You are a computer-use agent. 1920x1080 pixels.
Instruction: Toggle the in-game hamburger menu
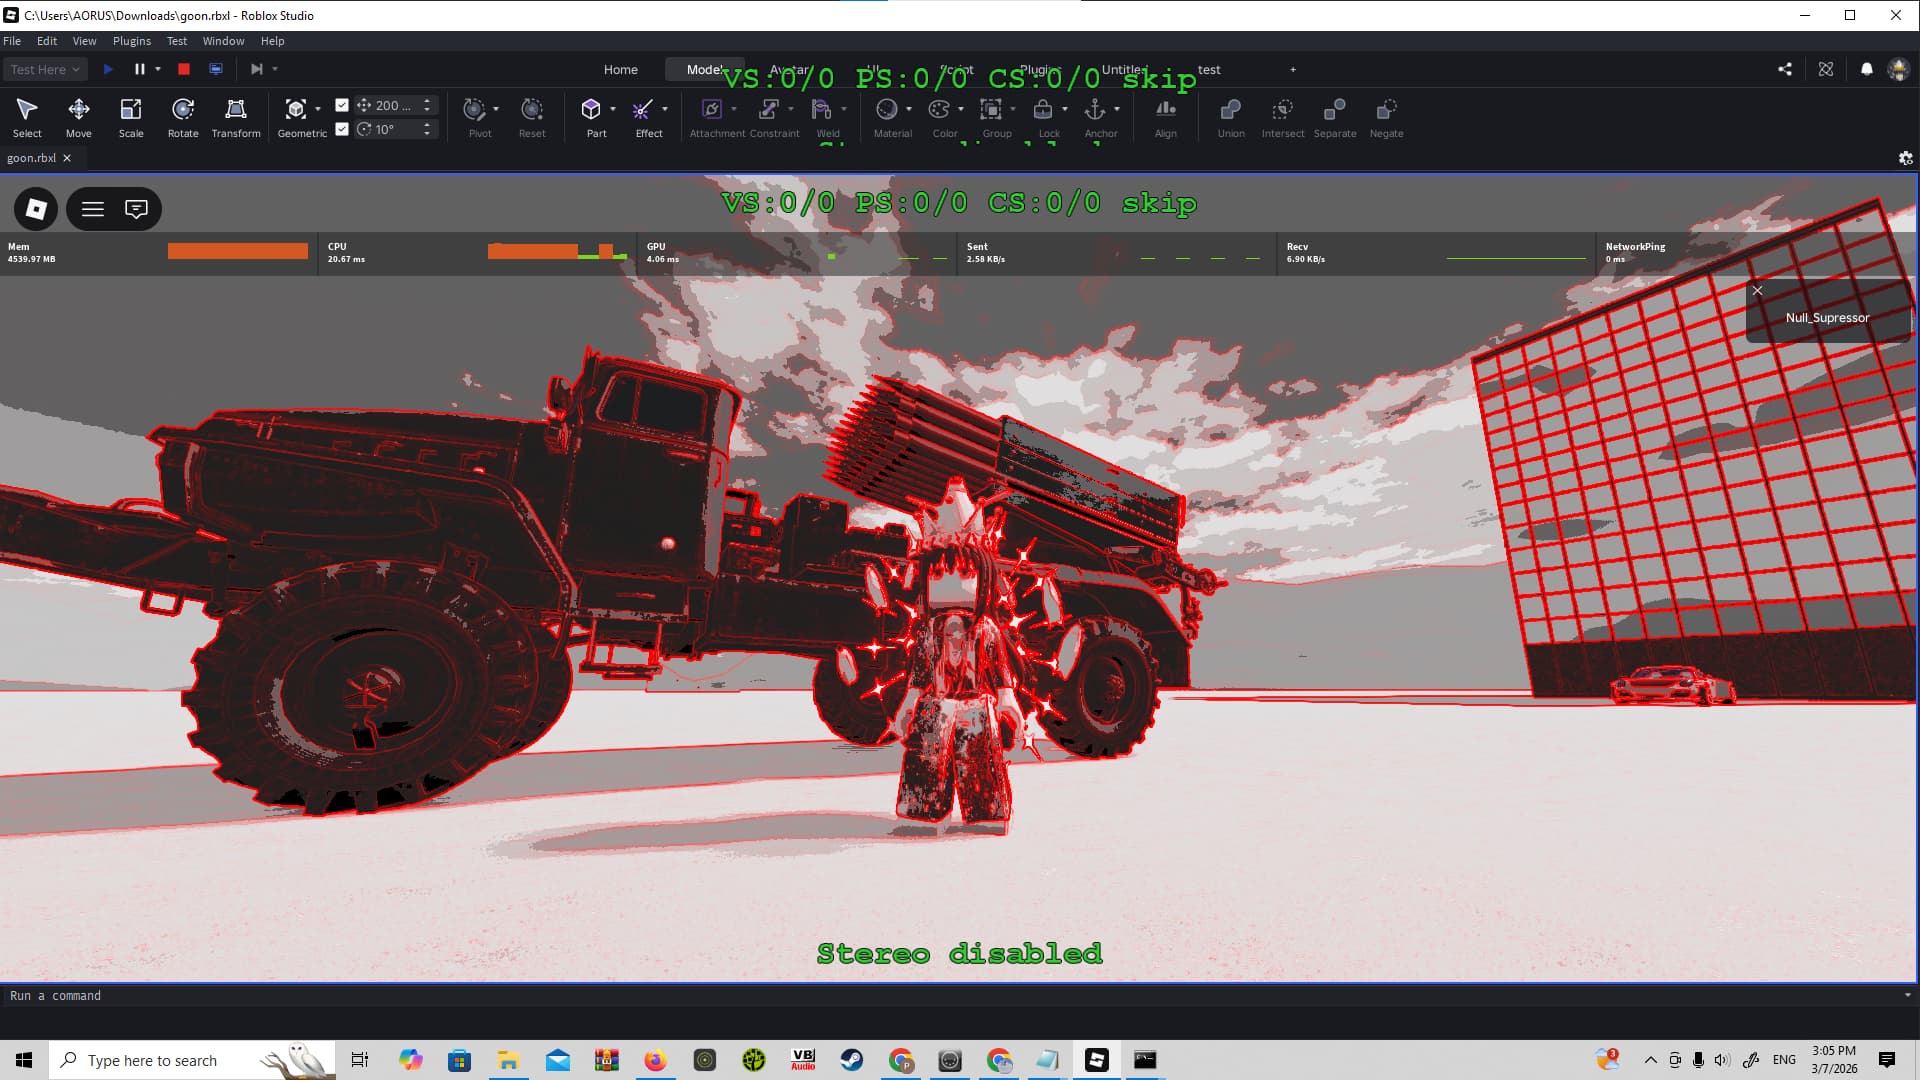pyautogui.click(x=93, y=209)
